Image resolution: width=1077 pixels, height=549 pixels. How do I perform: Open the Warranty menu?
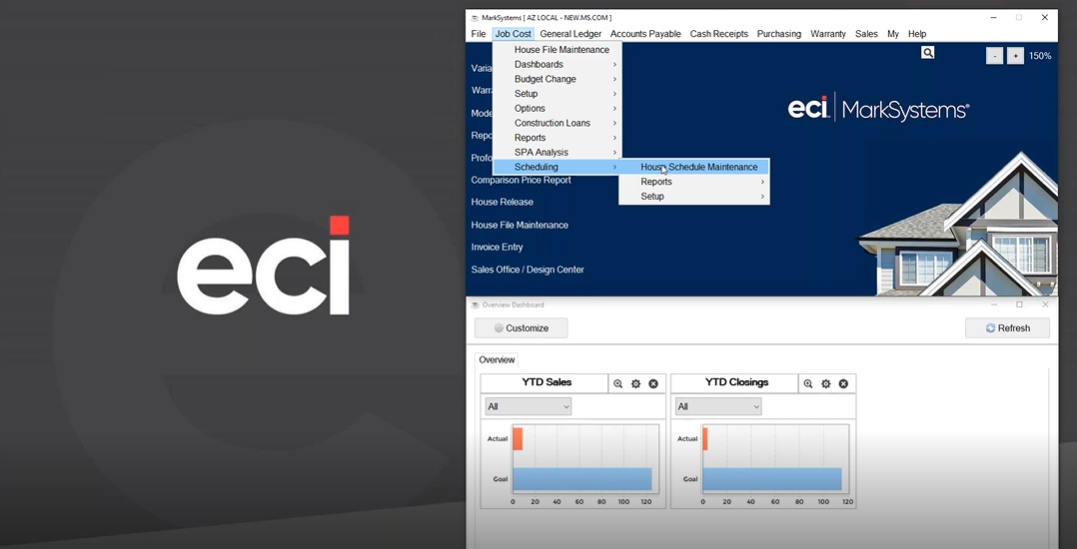click(828, 34)
